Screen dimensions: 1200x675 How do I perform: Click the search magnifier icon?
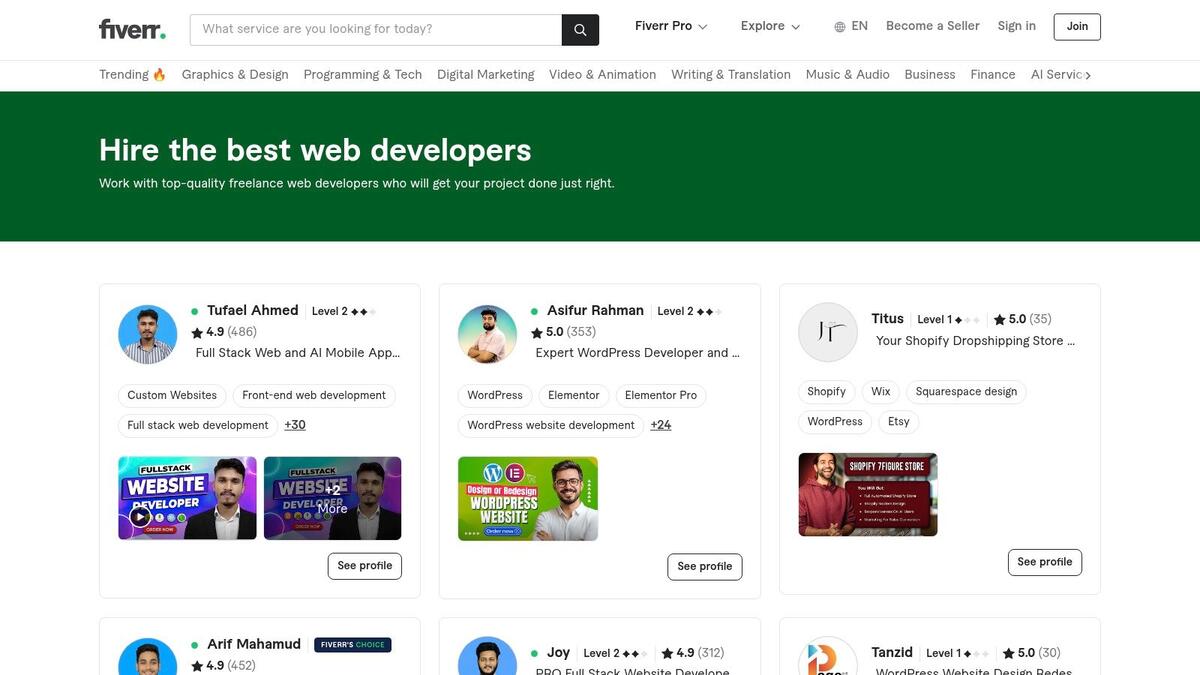click(580, 29)
